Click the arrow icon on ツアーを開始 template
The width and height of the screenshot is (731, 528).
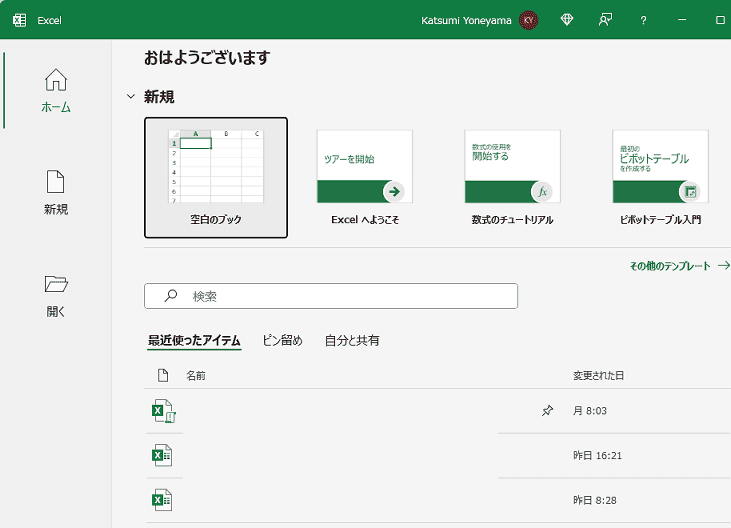(x=394, y=192)
